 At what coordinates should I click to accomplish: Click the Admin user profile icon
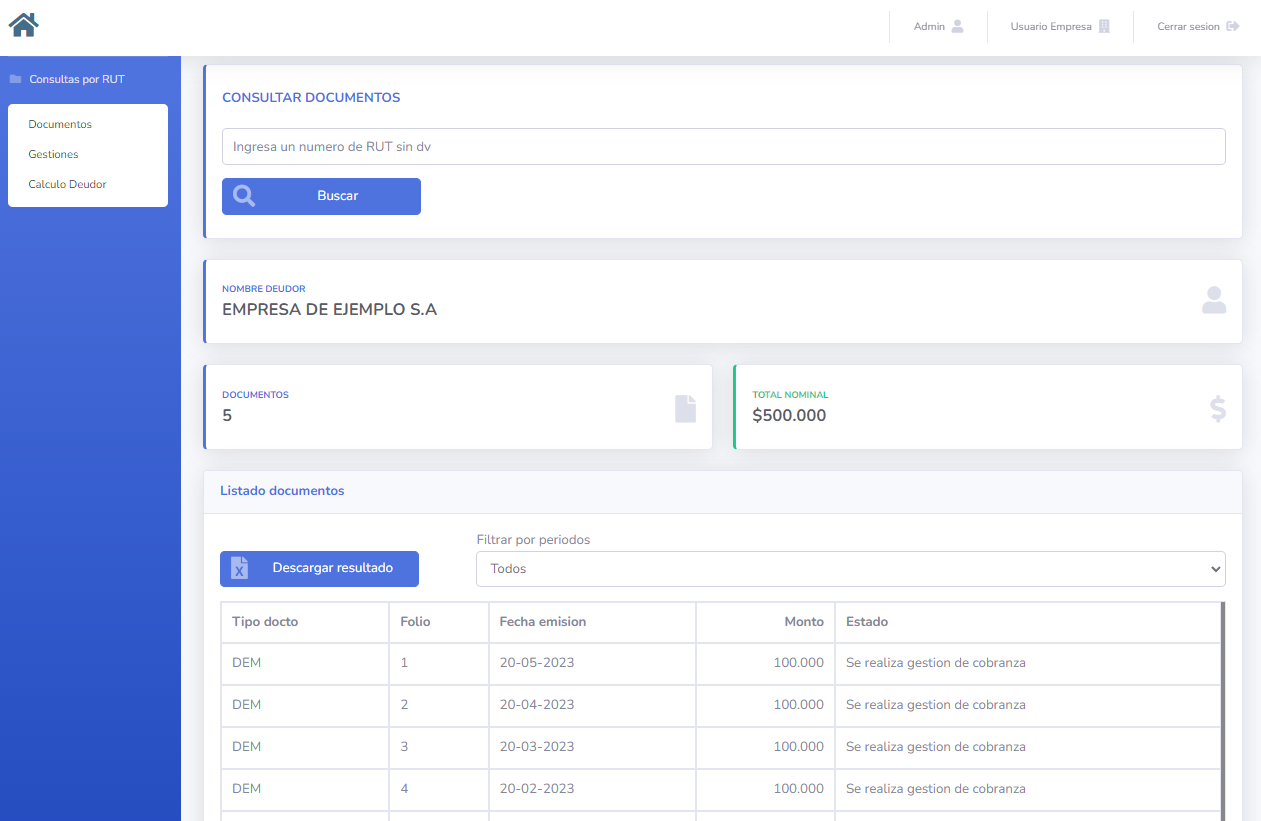[957, 26]
